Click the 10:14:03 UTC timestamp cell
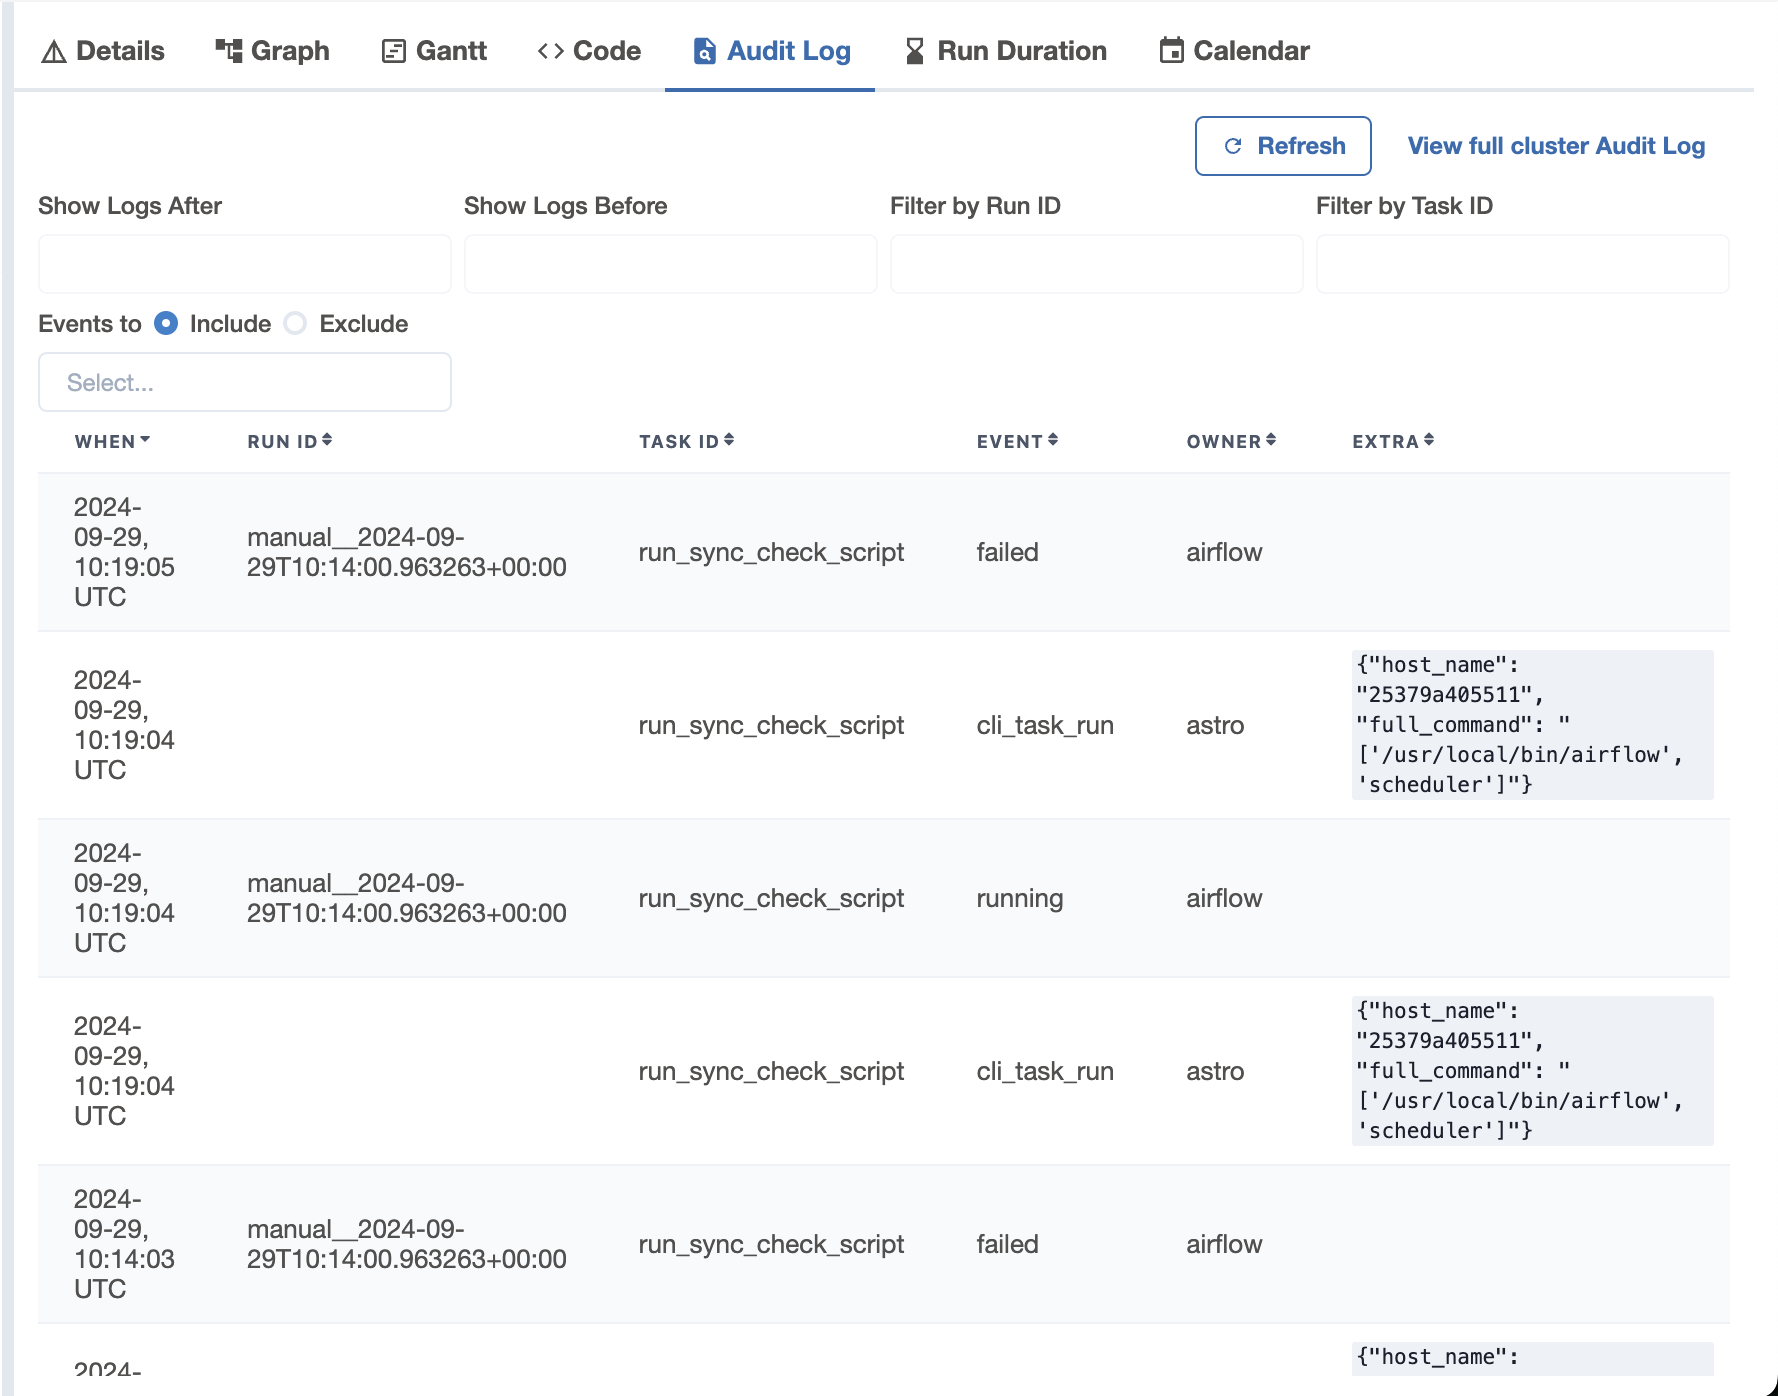The width and height of the screenshot is (1778, 1396). 124,1244
